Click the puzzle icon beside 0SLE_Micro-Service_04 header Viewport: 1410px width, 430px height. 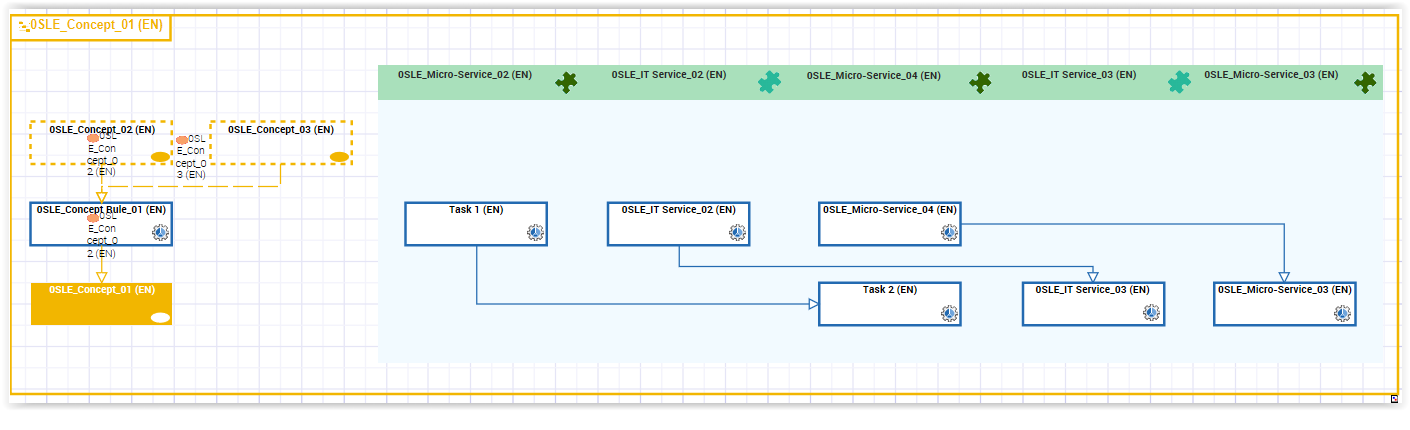tap(981, 83)
